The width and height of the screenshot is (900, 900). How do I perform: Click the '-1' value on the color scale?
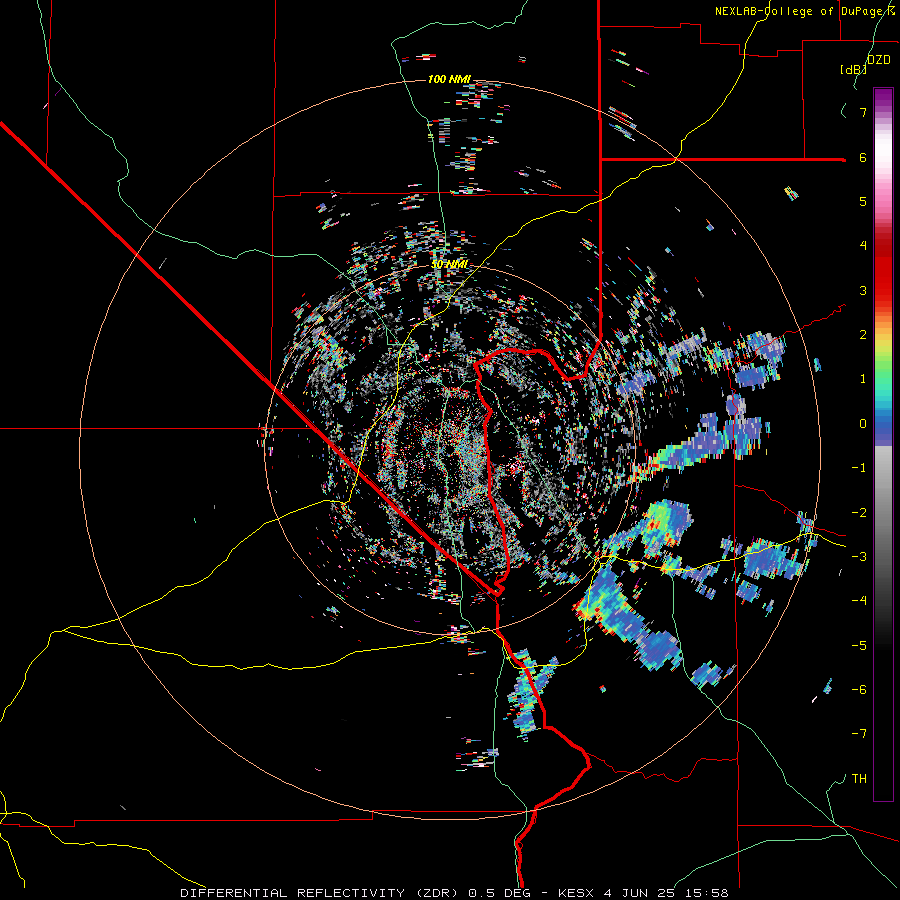click(859, 468)
